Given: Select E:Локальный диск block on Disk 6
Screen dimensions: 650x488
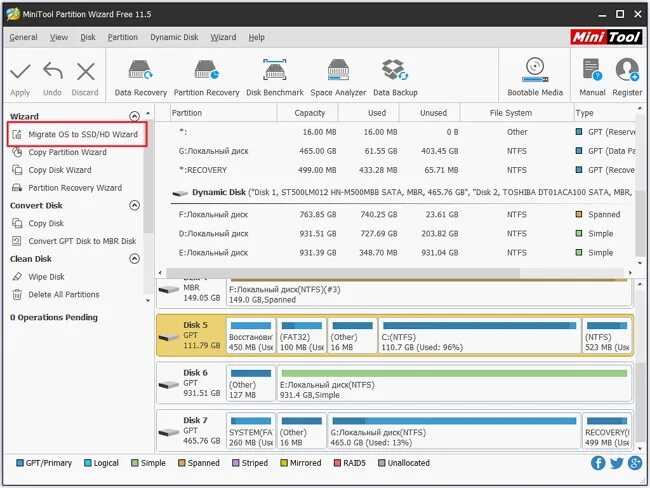Looking at the screenshot, I should pos(454,384).
